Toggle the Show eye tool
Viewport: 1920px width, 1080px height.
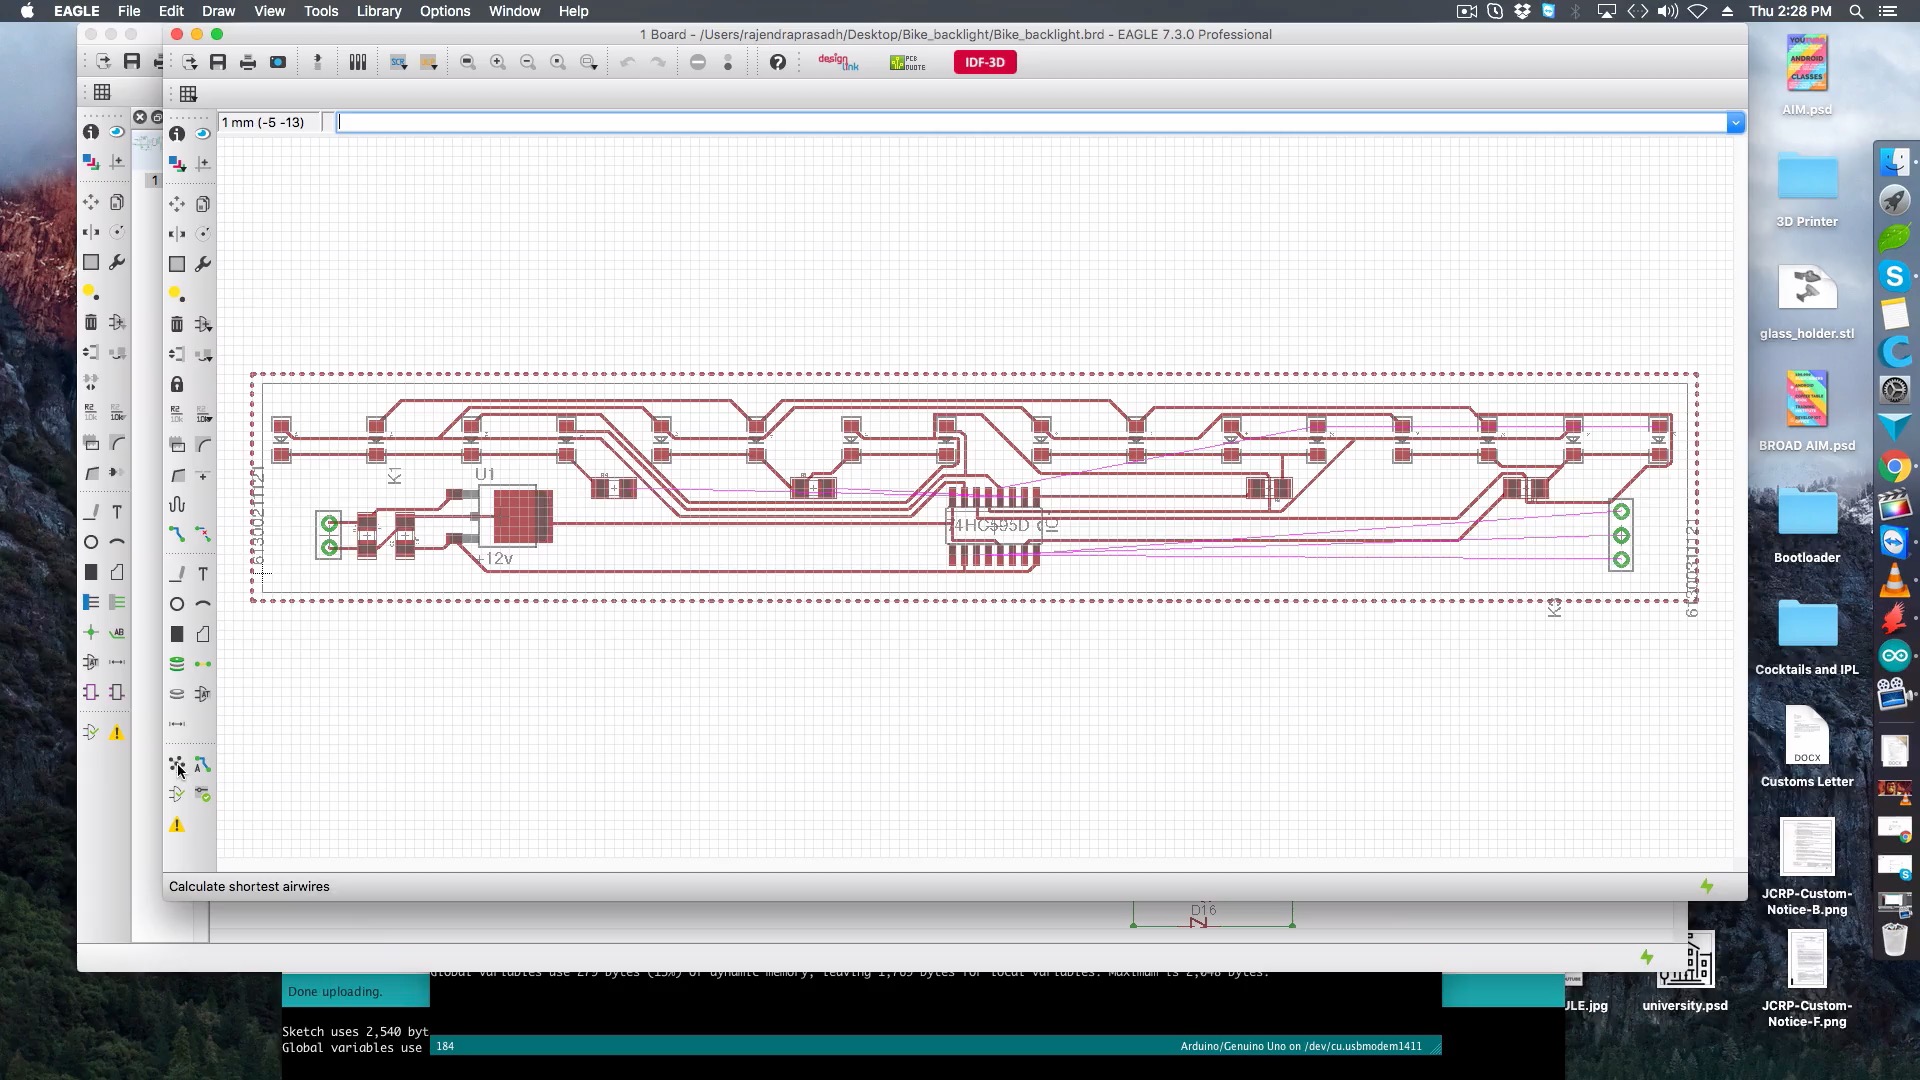pyautogui.click(x=203, y=133)
